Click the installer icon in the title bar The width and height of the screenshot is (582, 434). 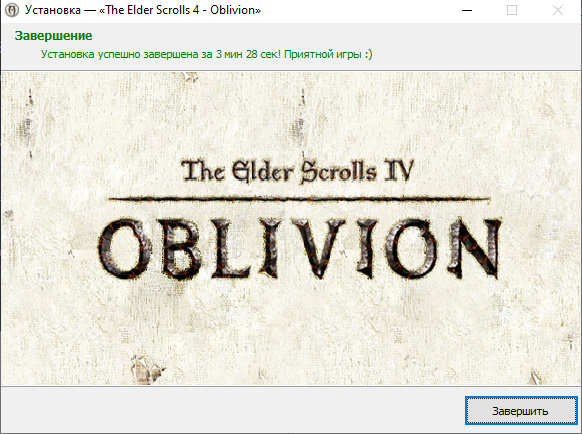12,10
